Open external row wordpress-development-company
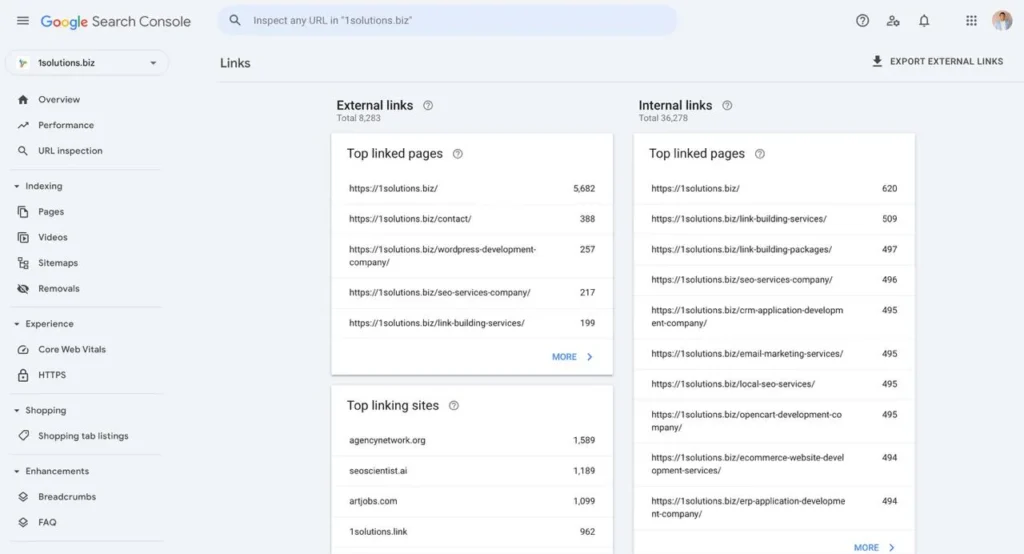This screenshot has width=1024, height=554. click(472, 256)
